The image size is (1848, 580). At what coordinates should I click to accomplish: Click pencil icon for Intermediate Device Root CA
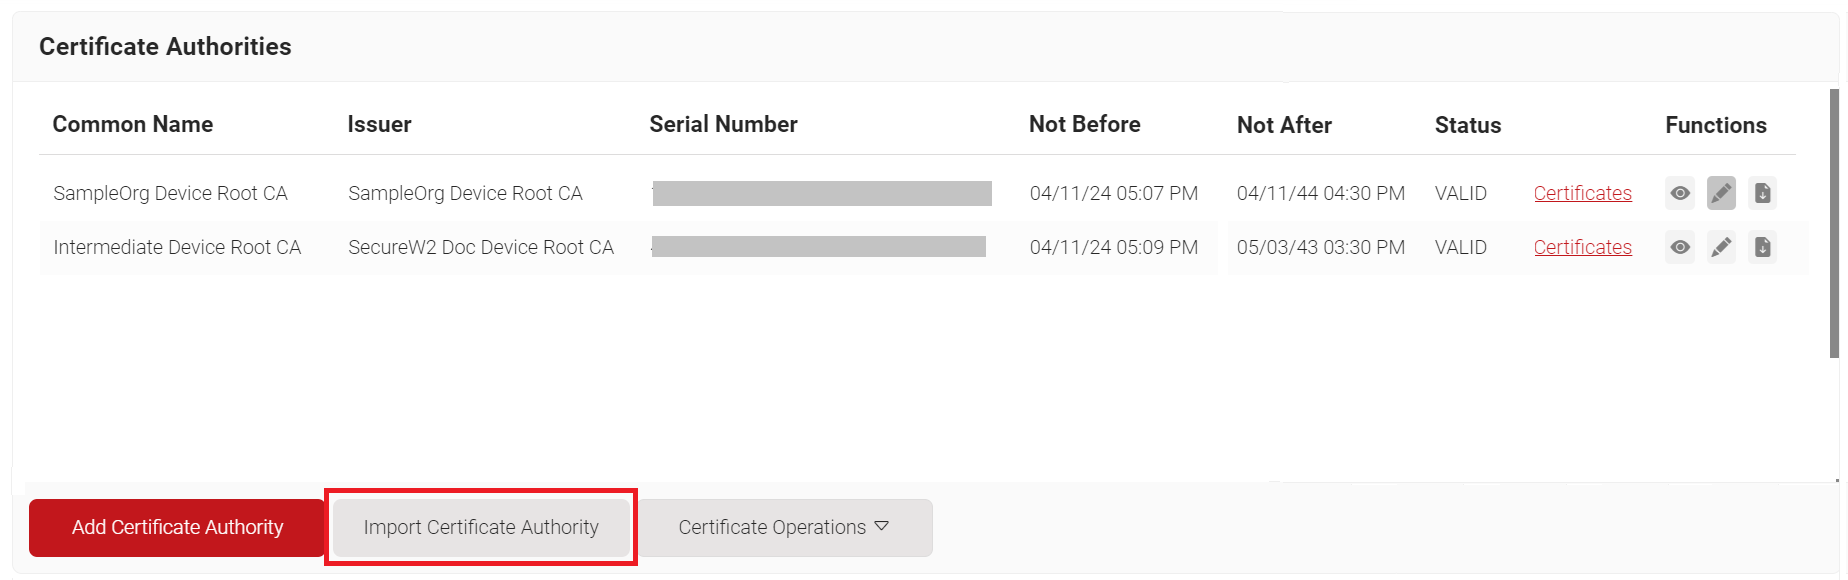click(x=1721, y=247)
